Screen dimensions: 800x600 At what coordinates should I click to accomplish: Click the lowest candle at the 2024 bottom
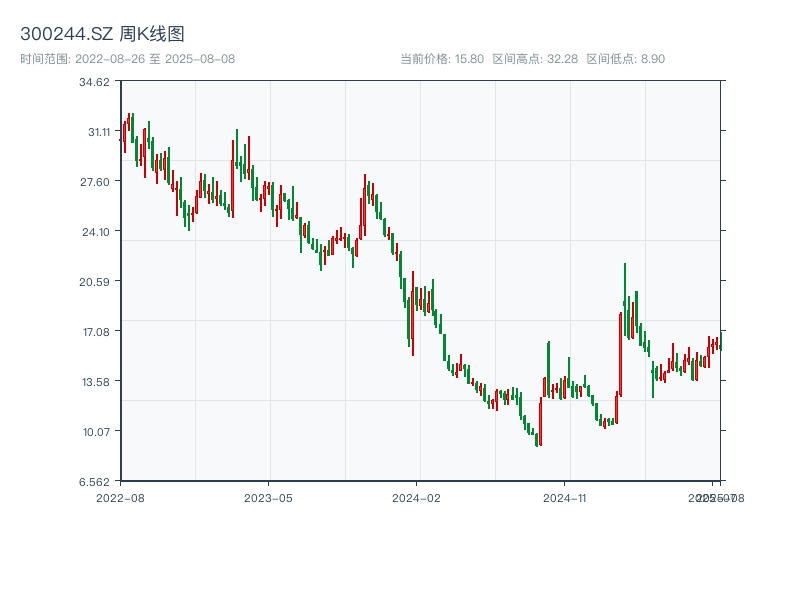[x=537, y=439]
